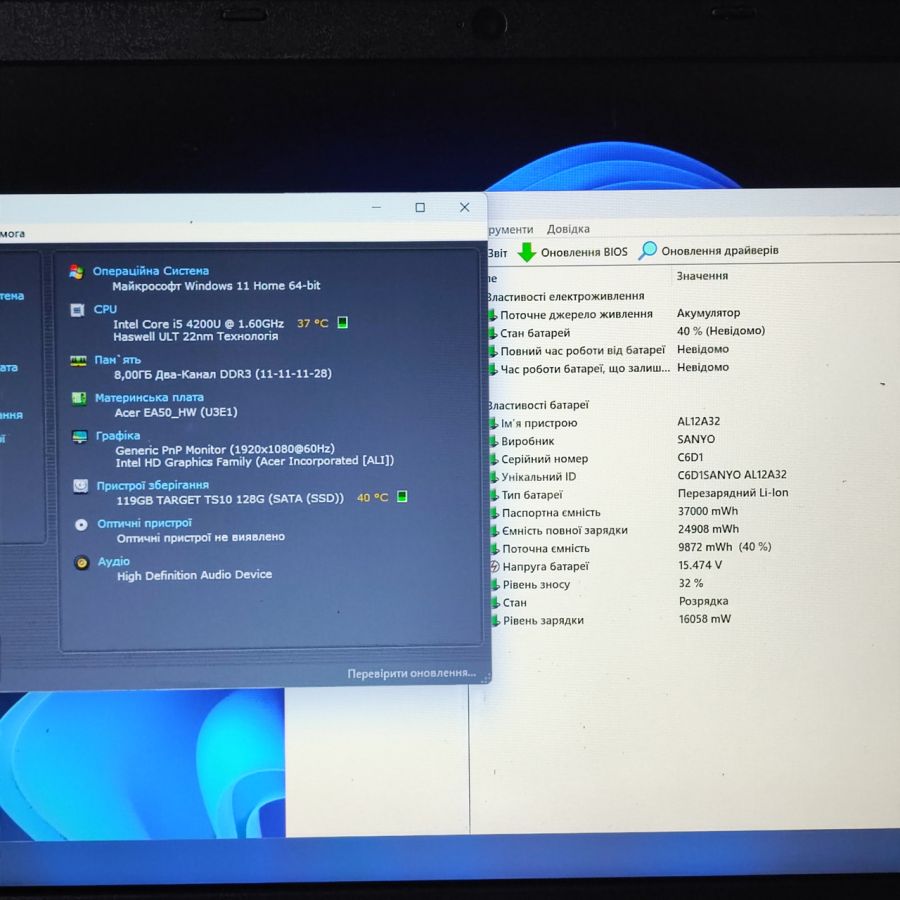
Task: Close the Speccy window
Action: [464, 207]
